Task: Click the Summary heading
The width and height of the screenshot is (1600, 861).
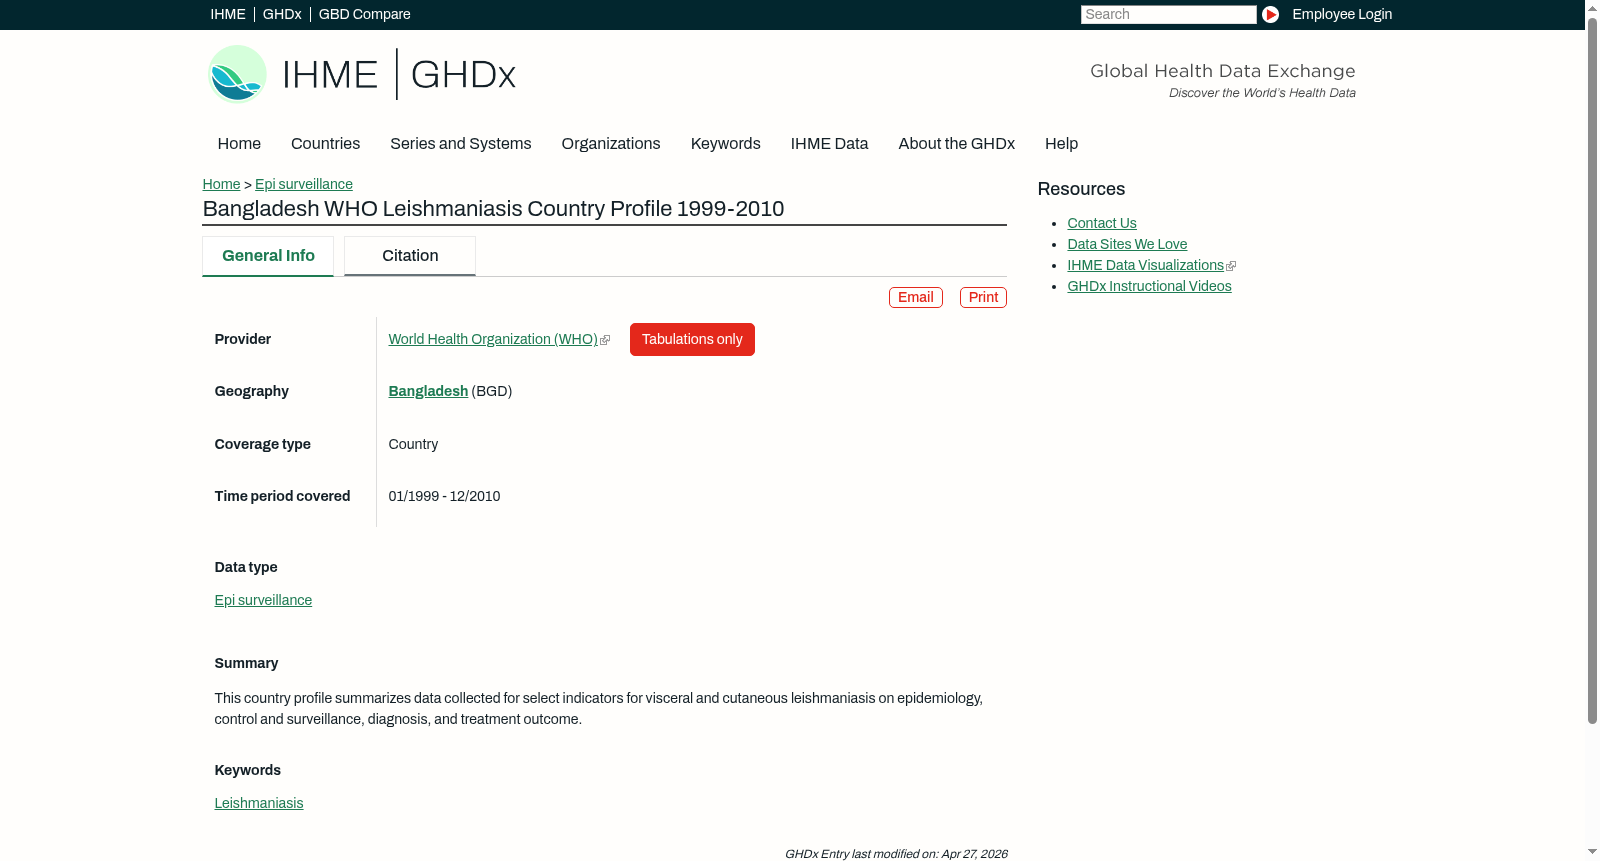Action: pyautogui.click(x=246, y=663)
